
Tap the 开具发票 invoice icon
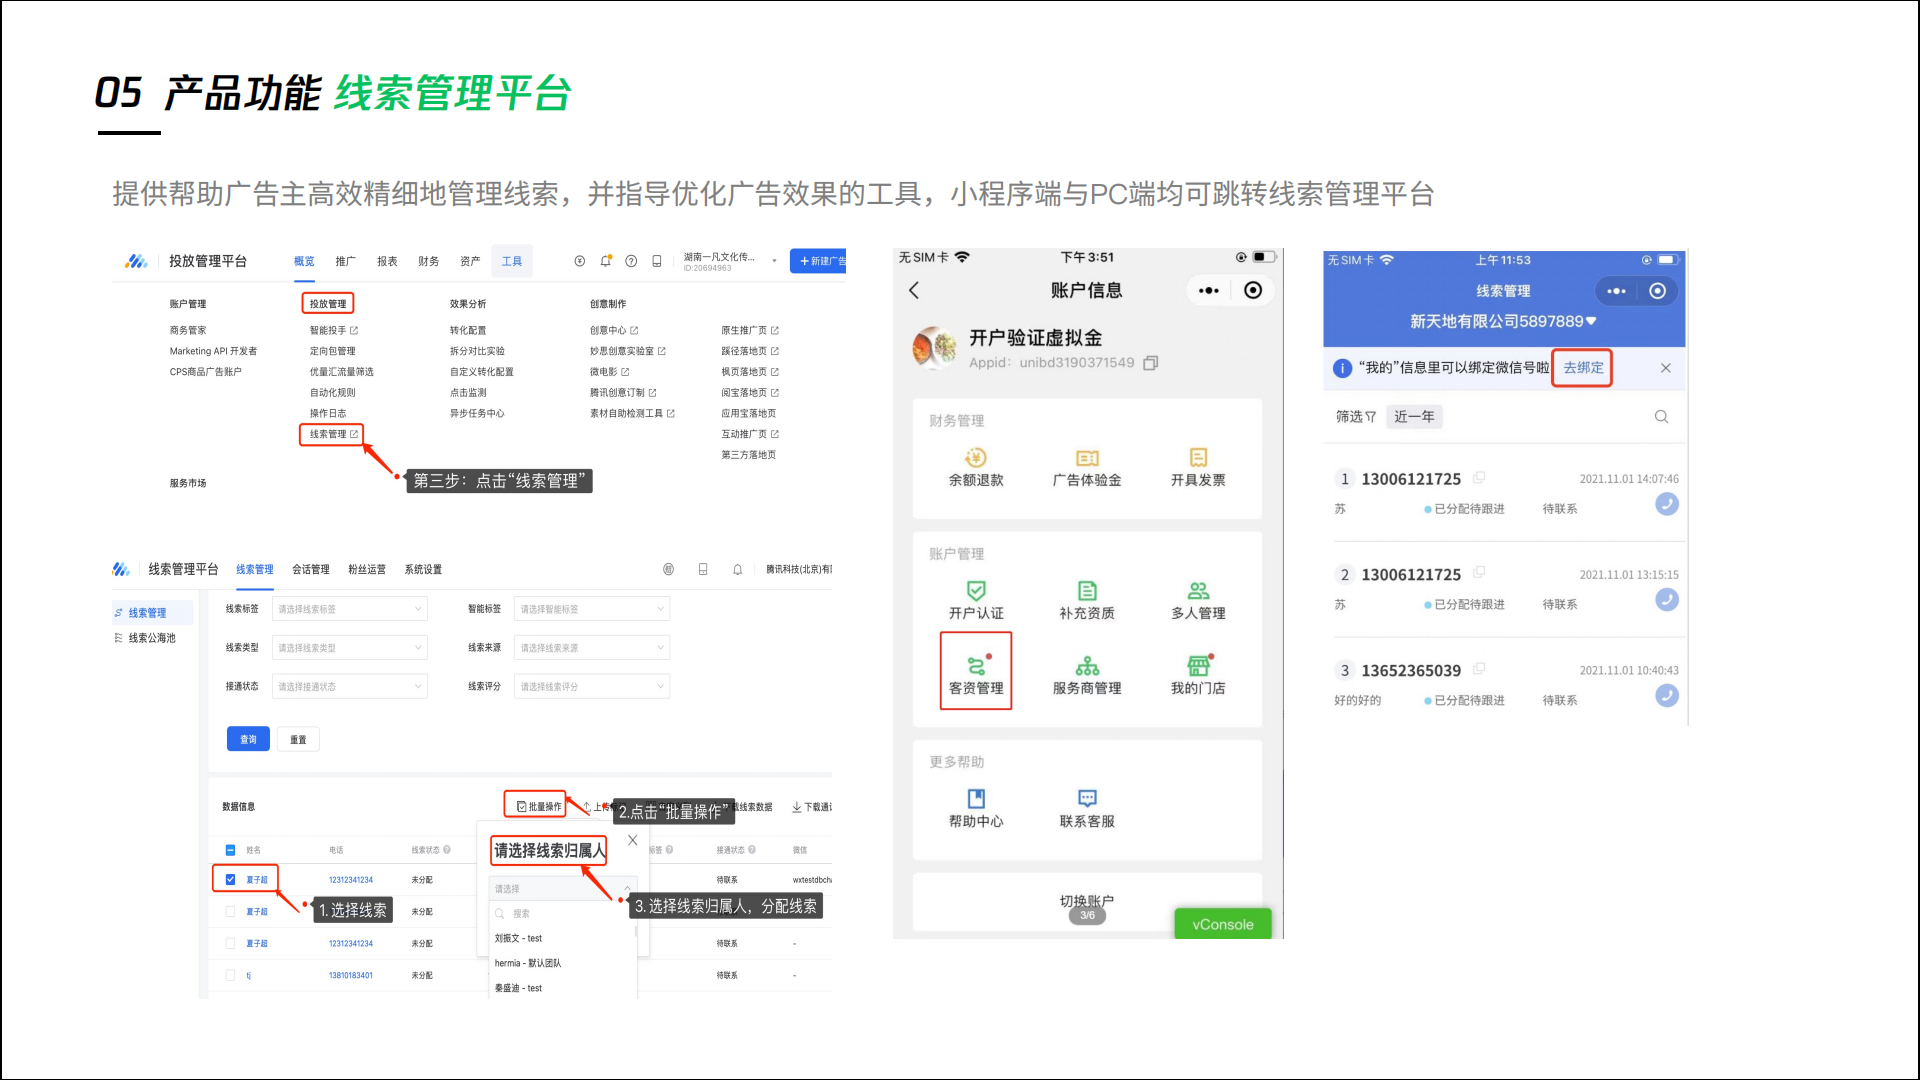(x=1198, y=458)
